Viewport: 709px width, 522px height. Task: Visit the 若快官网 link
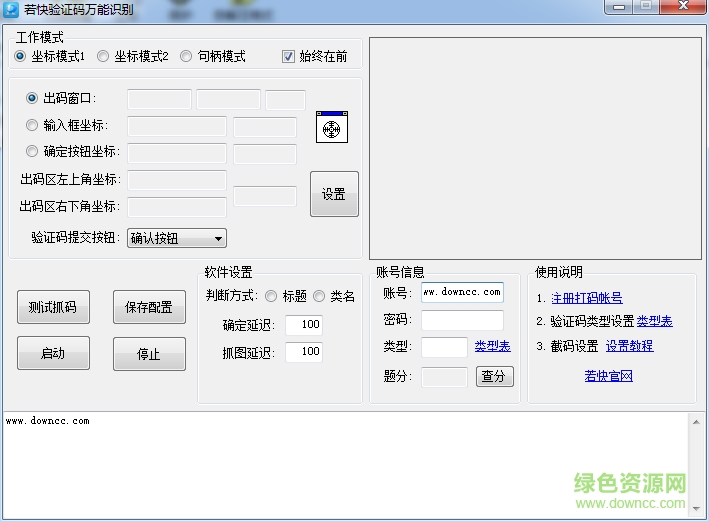point(608,375)
